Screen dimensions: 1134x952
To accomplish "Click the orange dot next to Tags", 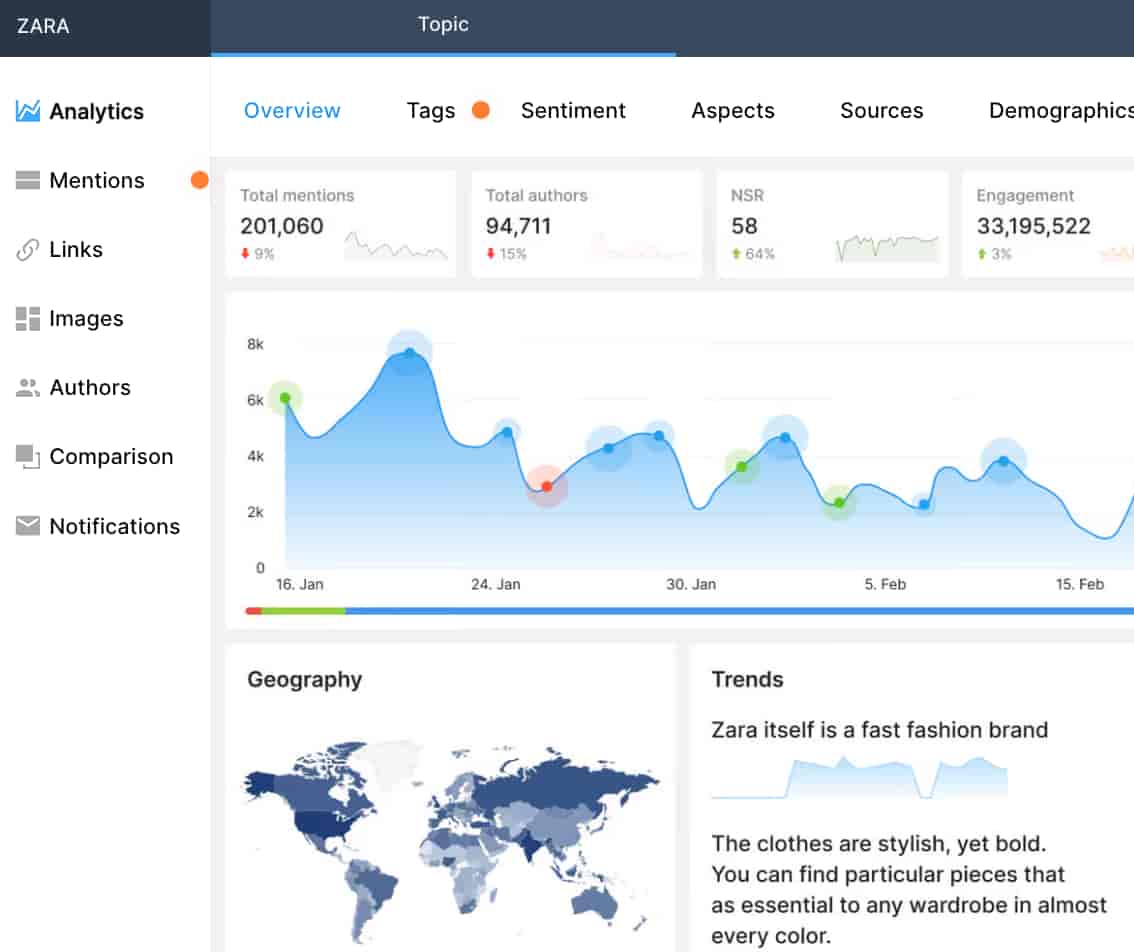I will coord(480,110).
